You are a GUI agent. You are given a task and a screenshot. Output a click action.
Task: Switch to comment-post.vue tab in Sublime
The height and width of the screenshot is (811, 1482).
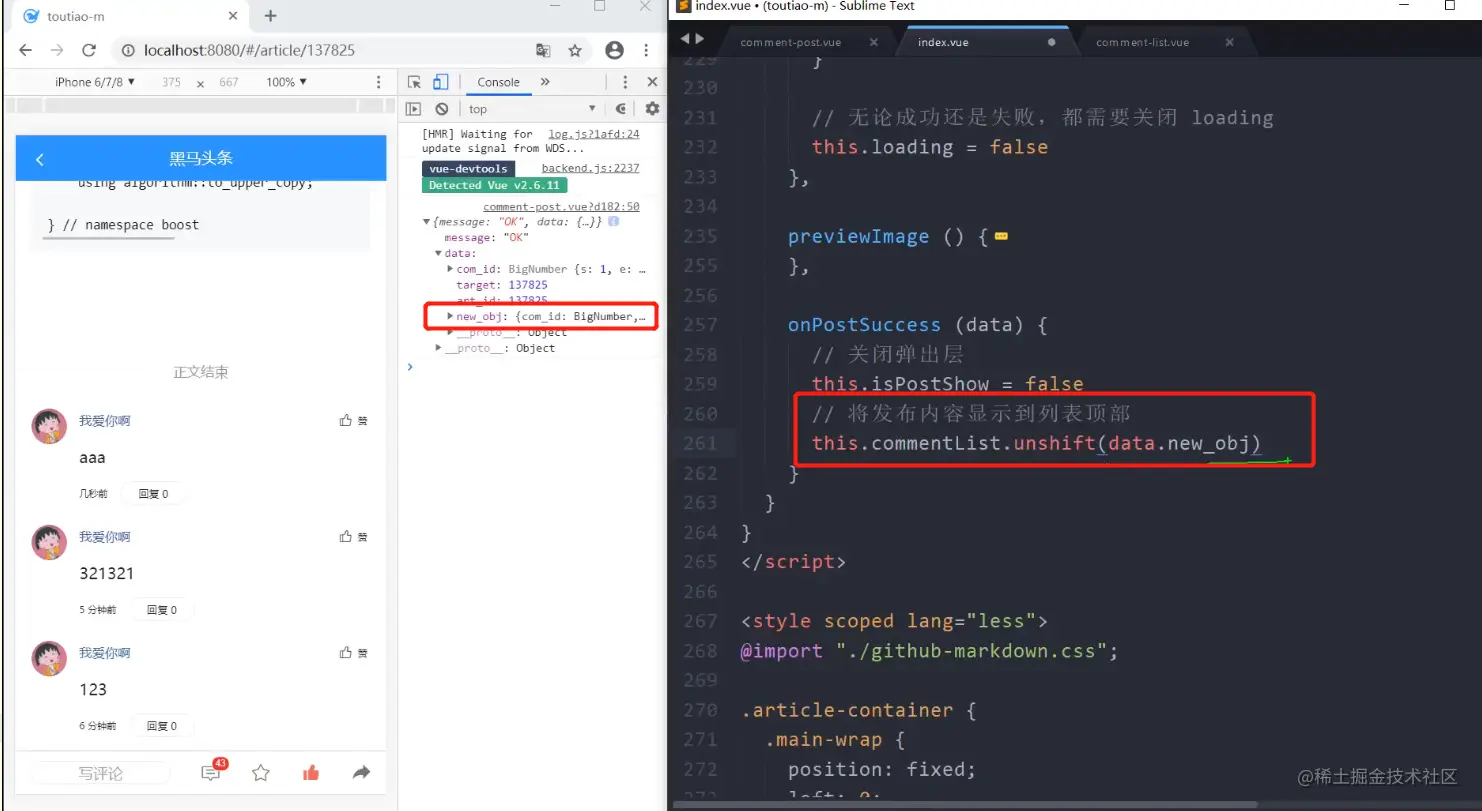coord(790,42)
